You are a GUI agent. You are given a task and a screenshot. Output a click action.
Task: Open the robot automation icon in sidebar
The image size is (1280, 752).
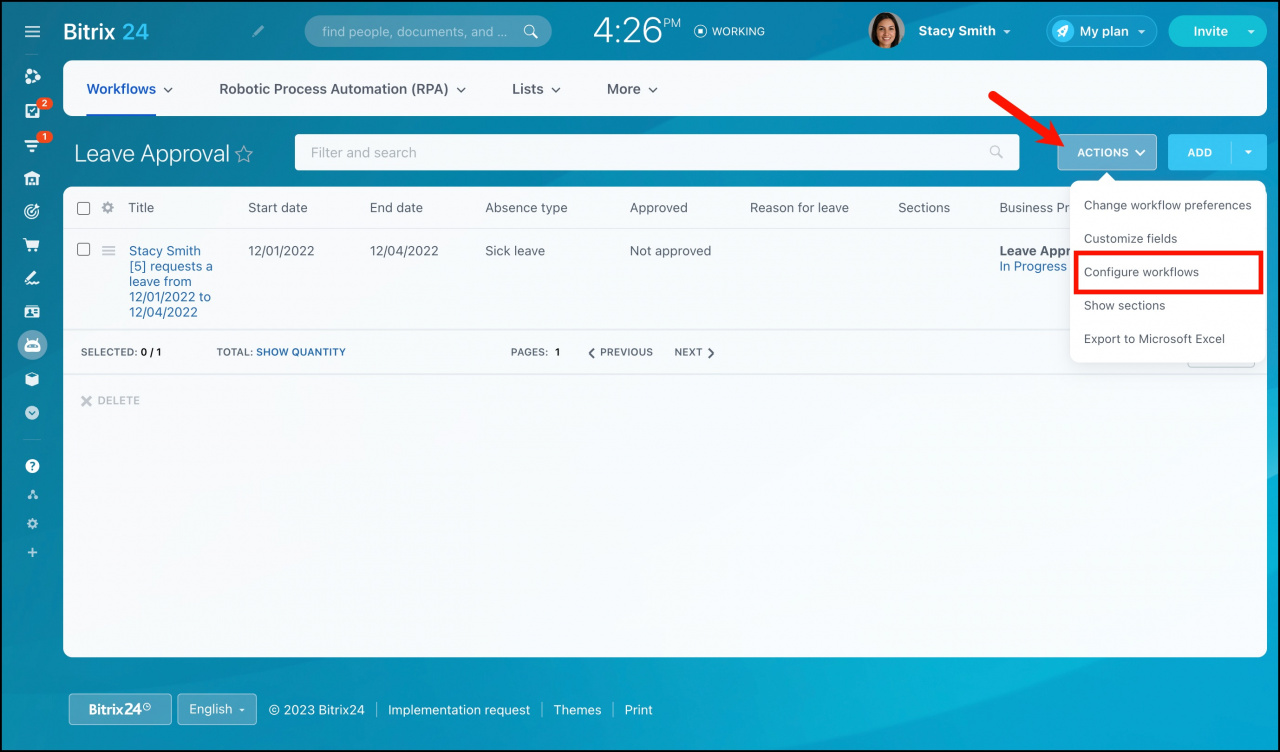click(32, 345)
